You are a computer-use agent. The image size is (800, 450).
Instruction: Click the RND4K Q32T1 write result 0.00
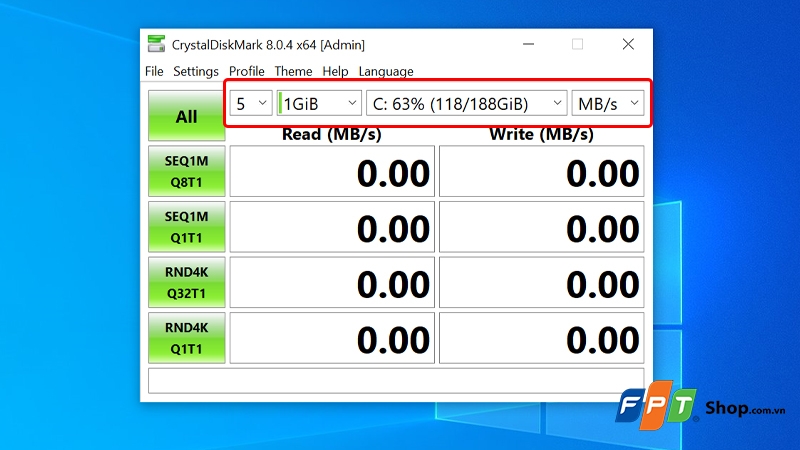point(542,283)
